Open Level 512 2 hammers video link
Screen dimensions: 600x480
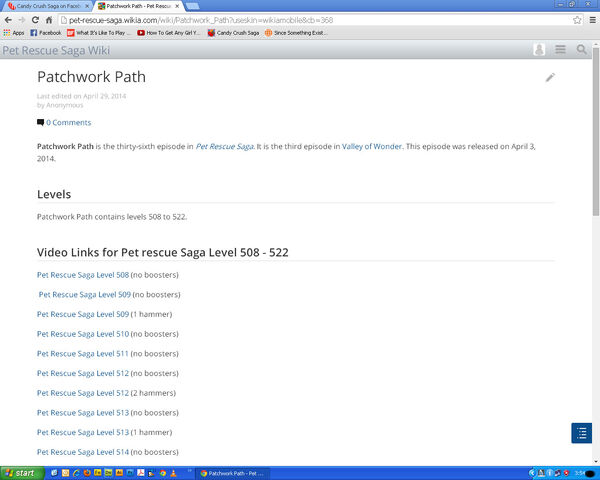[83, 393]
